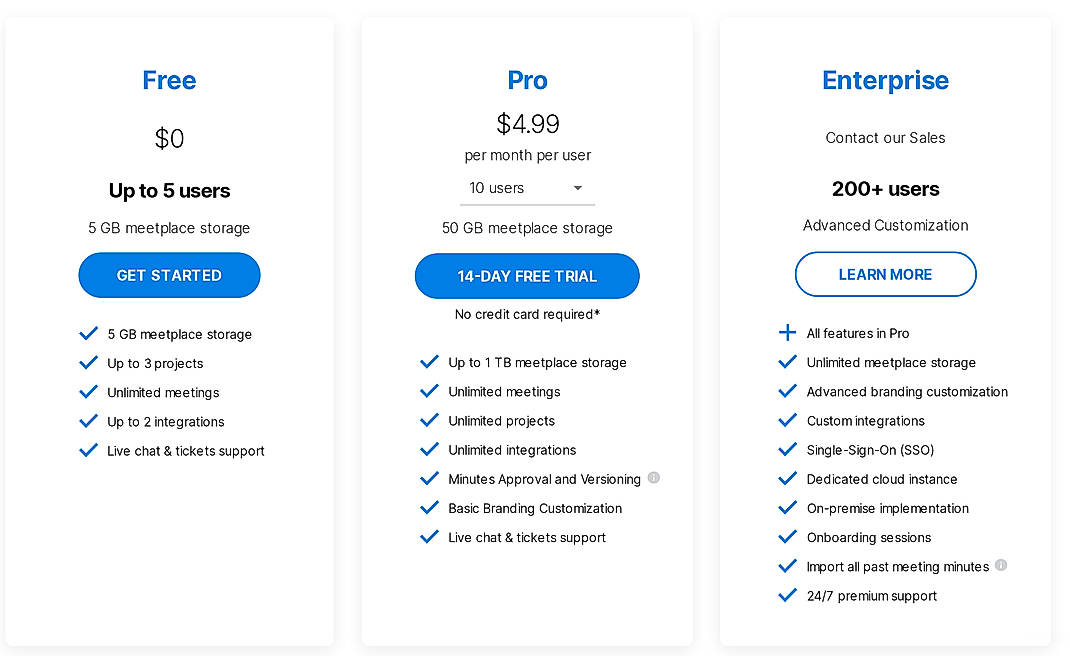Click the checkmark beside 'Up to 3 projects'

coord(88,363)
